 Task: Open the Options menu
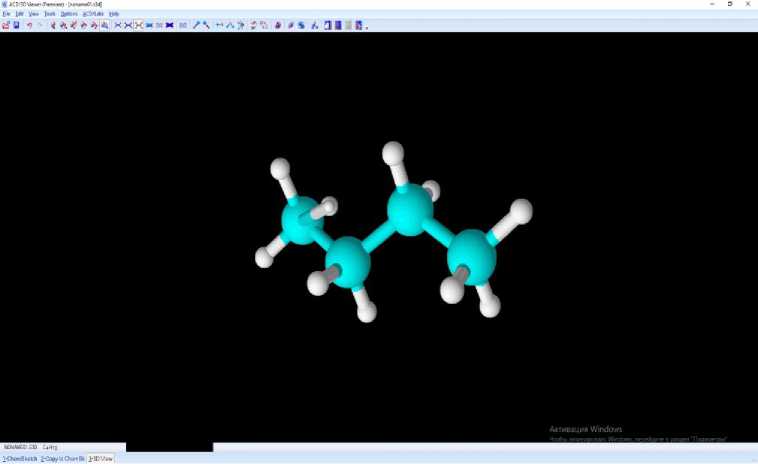[69, 14]
